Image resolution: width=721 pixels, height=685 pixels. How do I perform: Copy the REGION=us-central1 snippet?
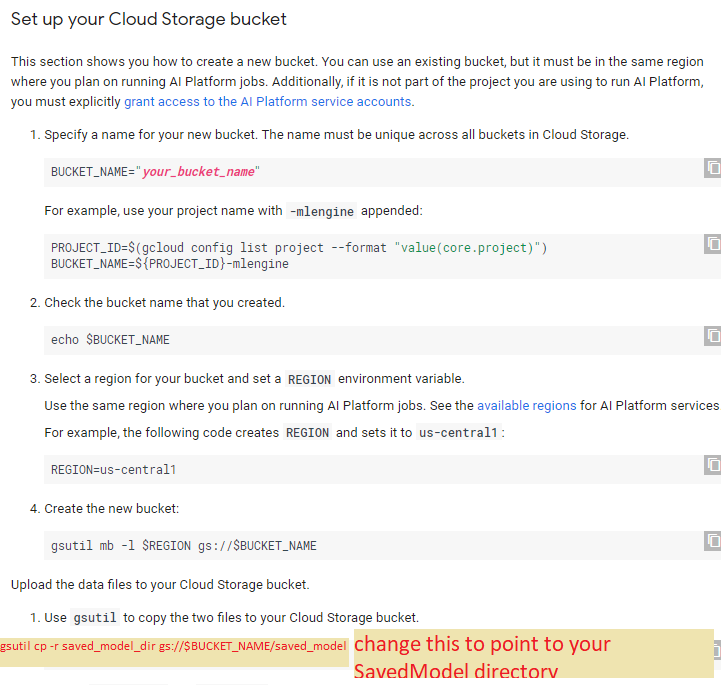coord(712,465)
